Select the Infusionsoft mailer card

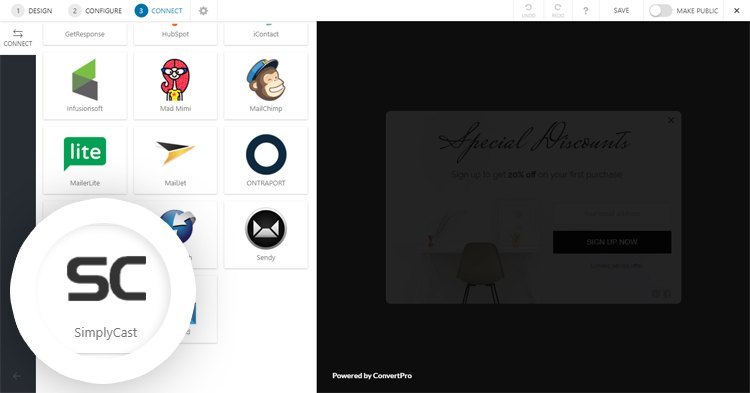tap(85, 86)
